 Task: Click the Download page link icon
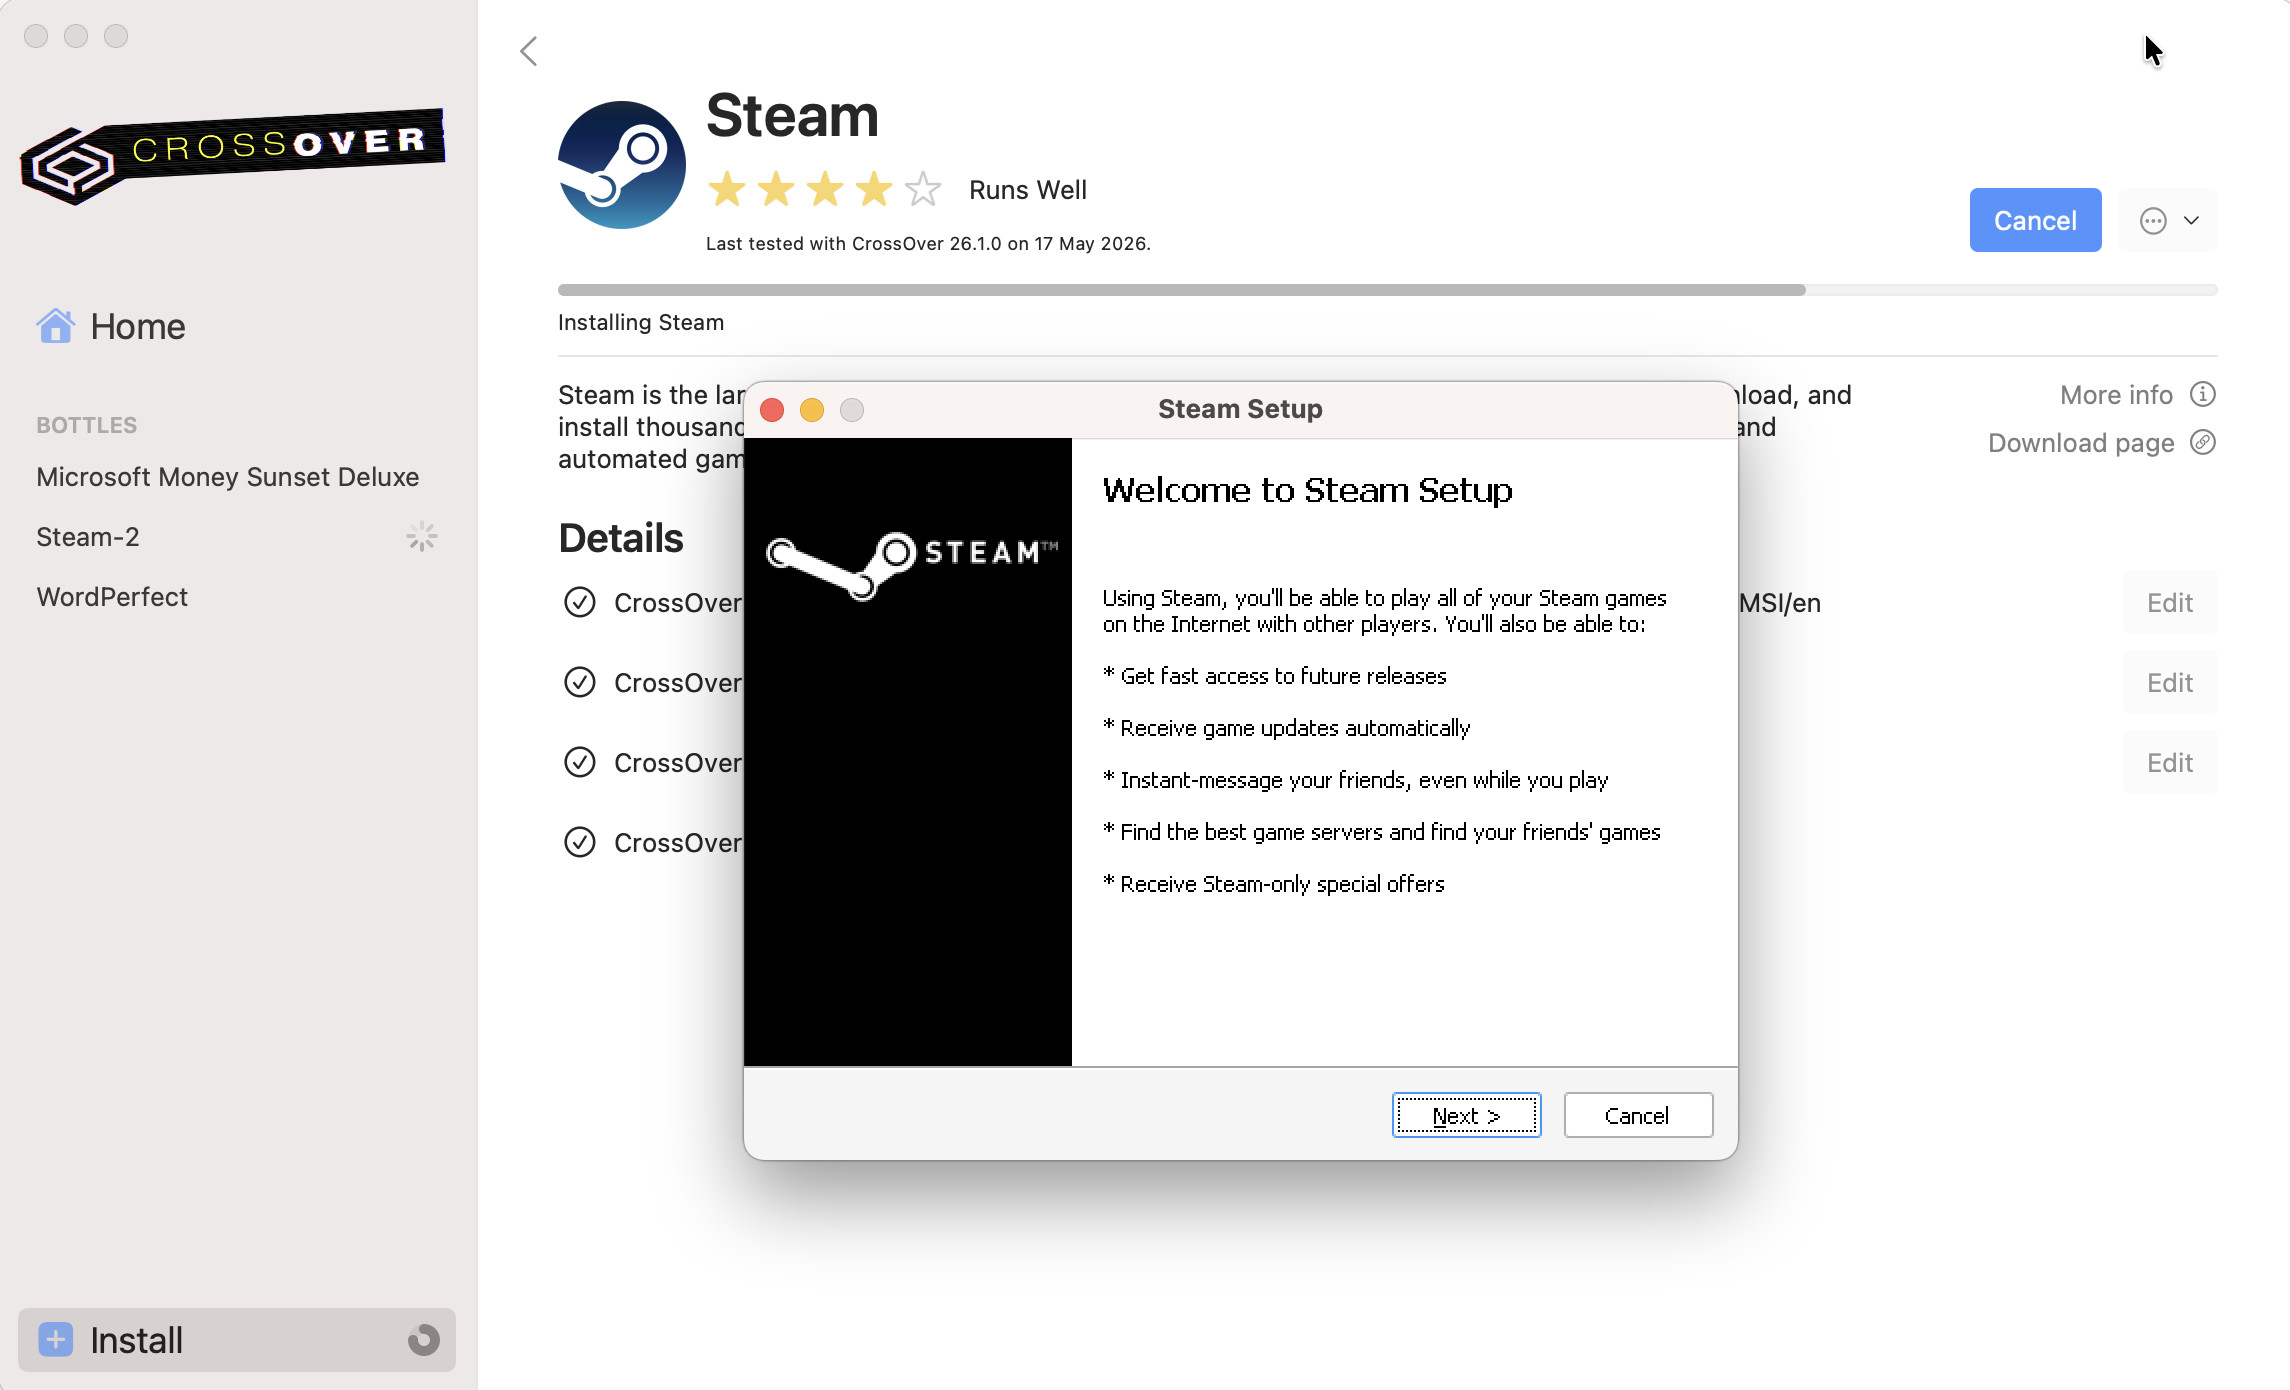[x=2202, y=442]
